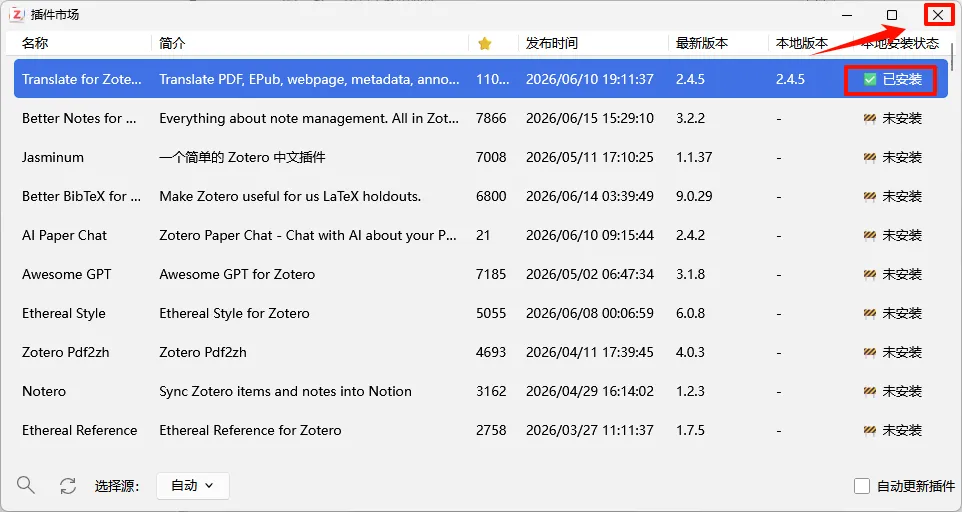The image size is (962, 512).
Task: Click latest version 9.0.29
Action: [x=694, y=196]
